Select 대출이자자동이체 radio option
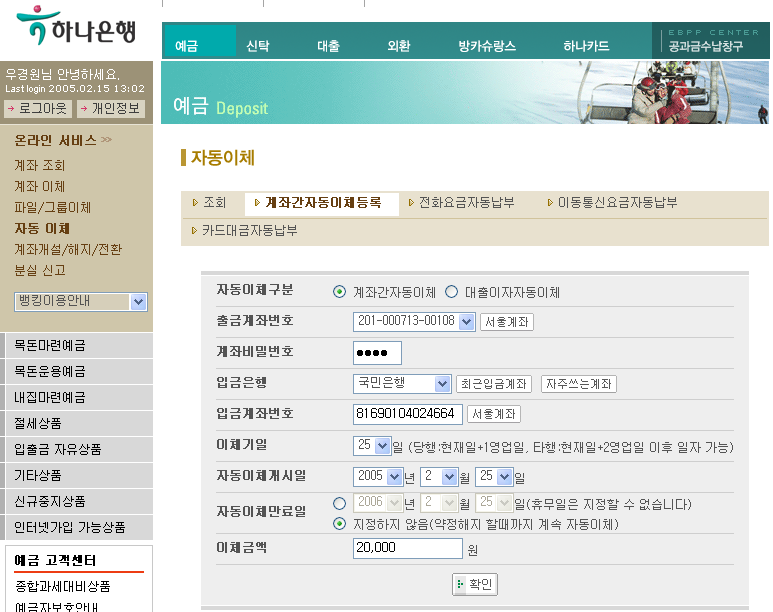Screen dimensions: 773x612 [x=451, y=293]
